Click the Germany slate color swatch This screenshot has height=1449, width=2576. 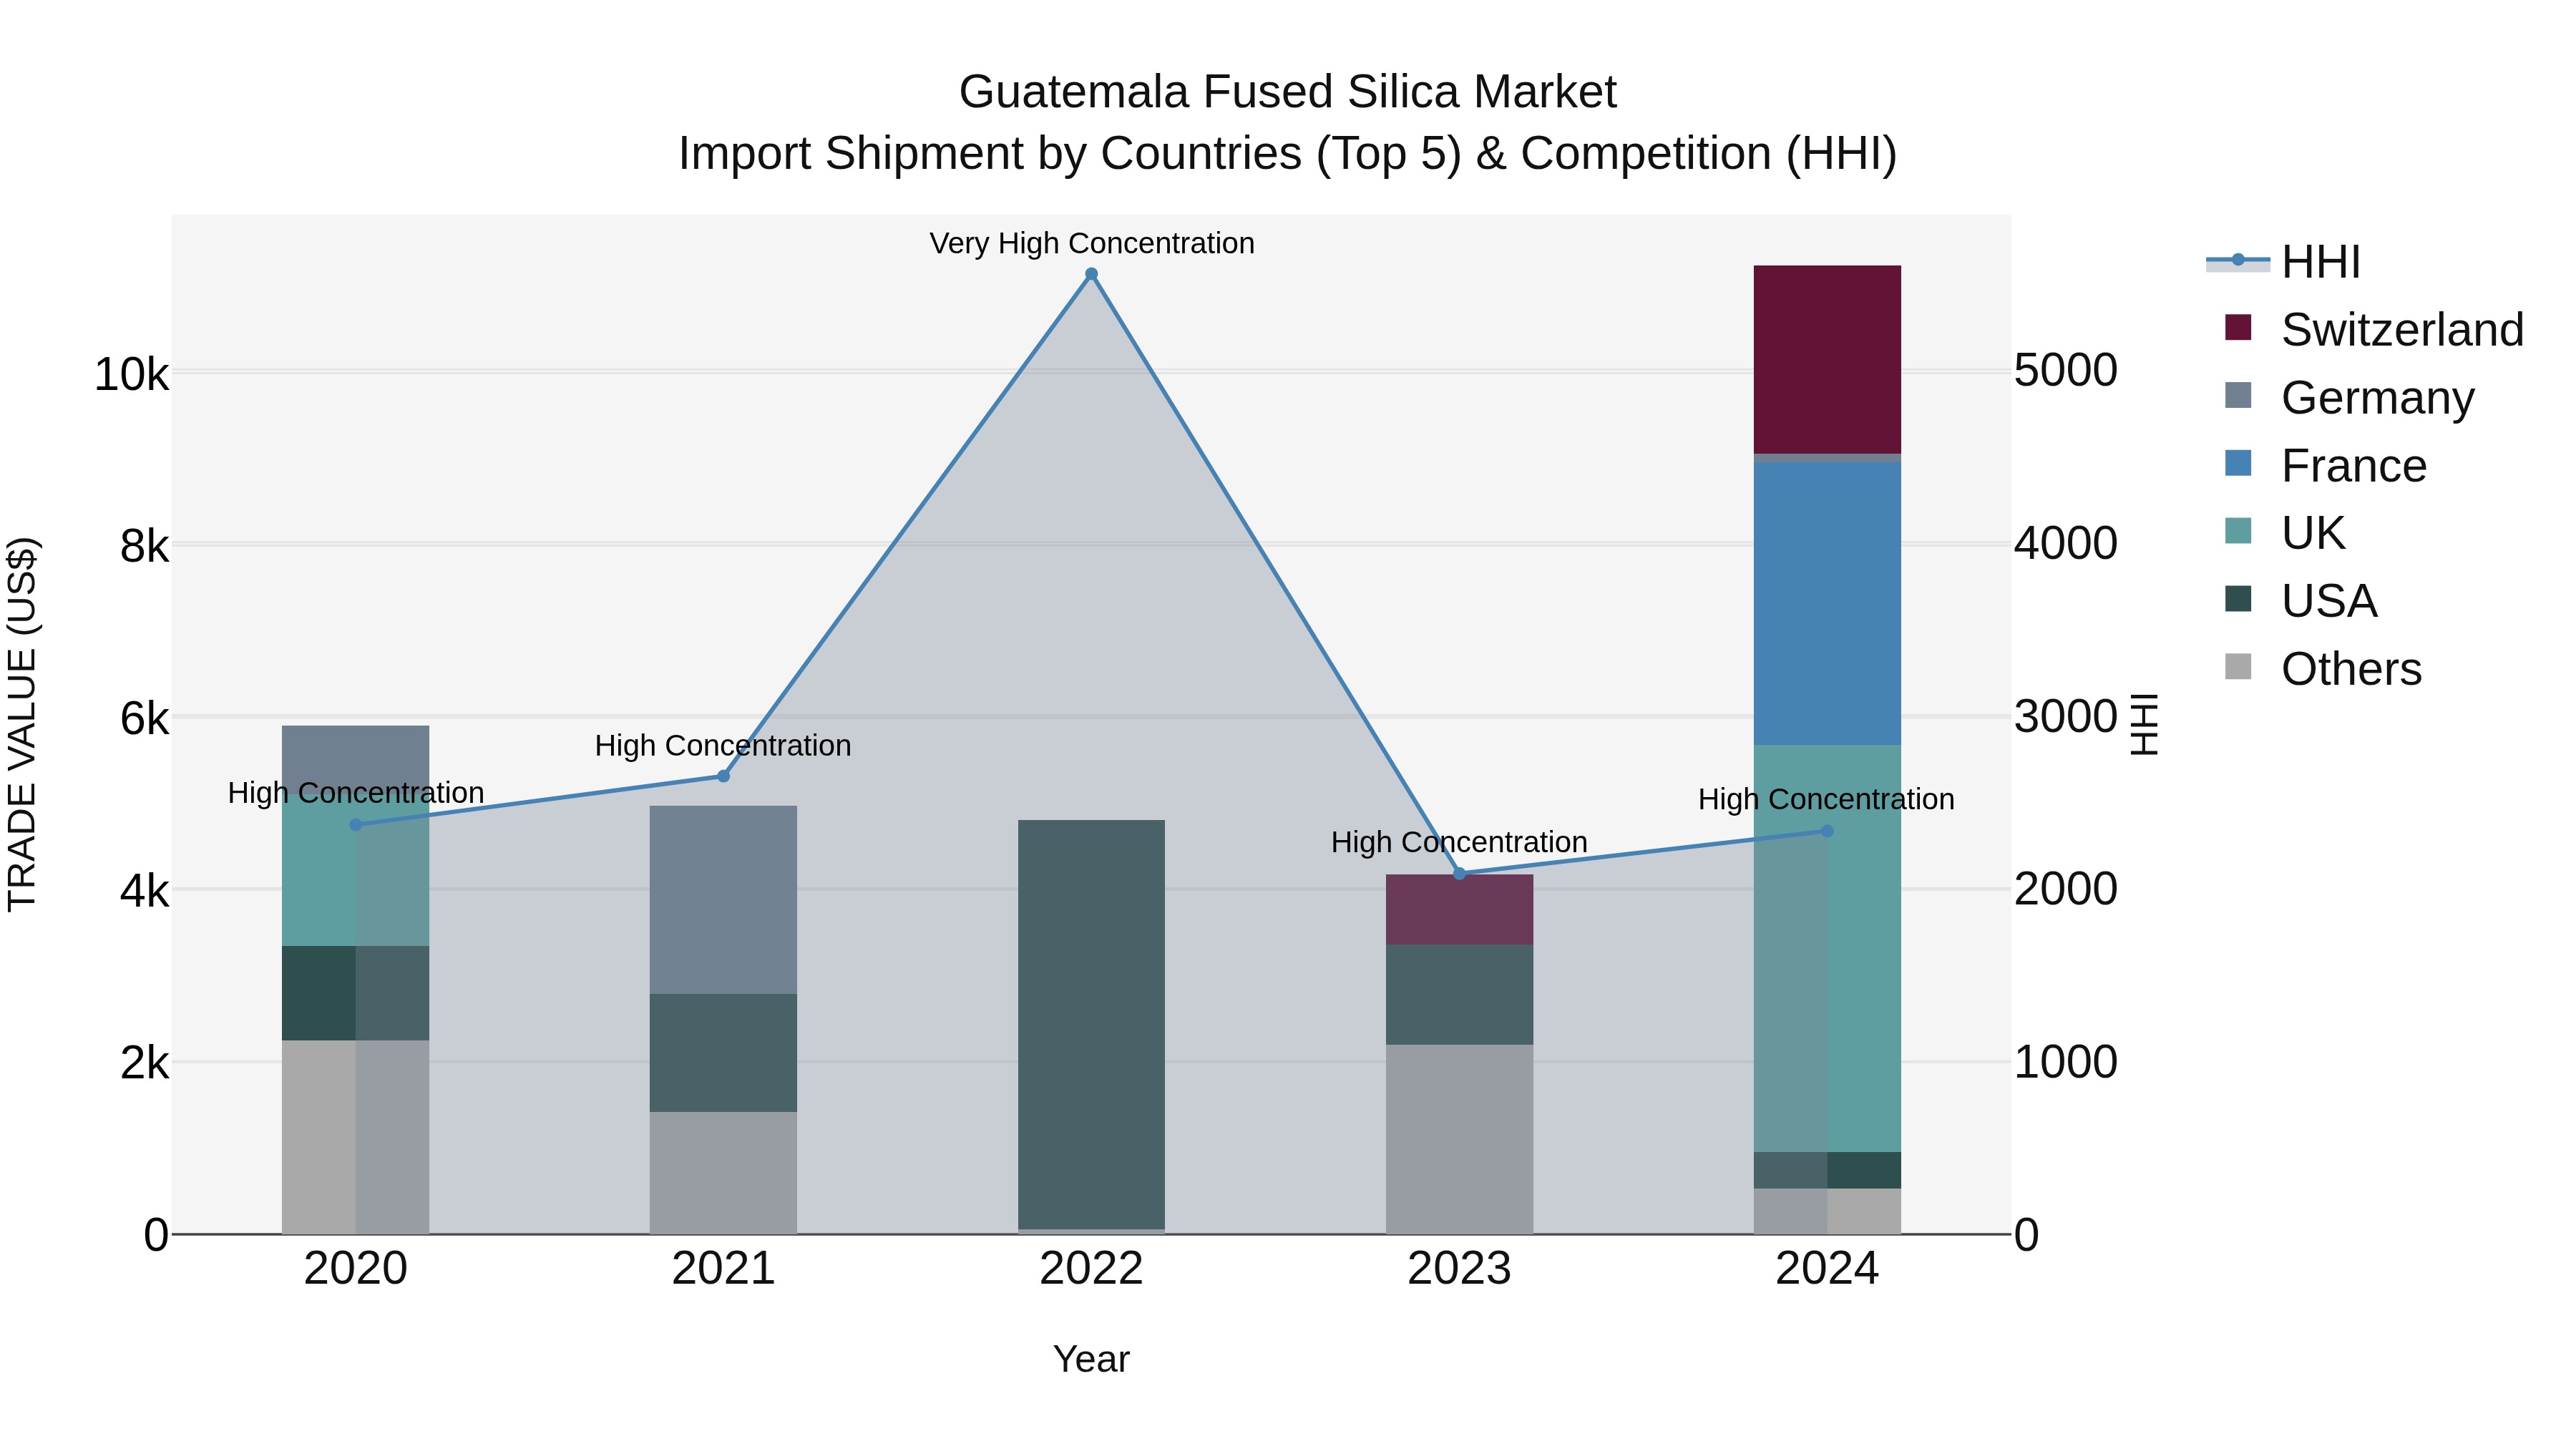click(2238, 395)
